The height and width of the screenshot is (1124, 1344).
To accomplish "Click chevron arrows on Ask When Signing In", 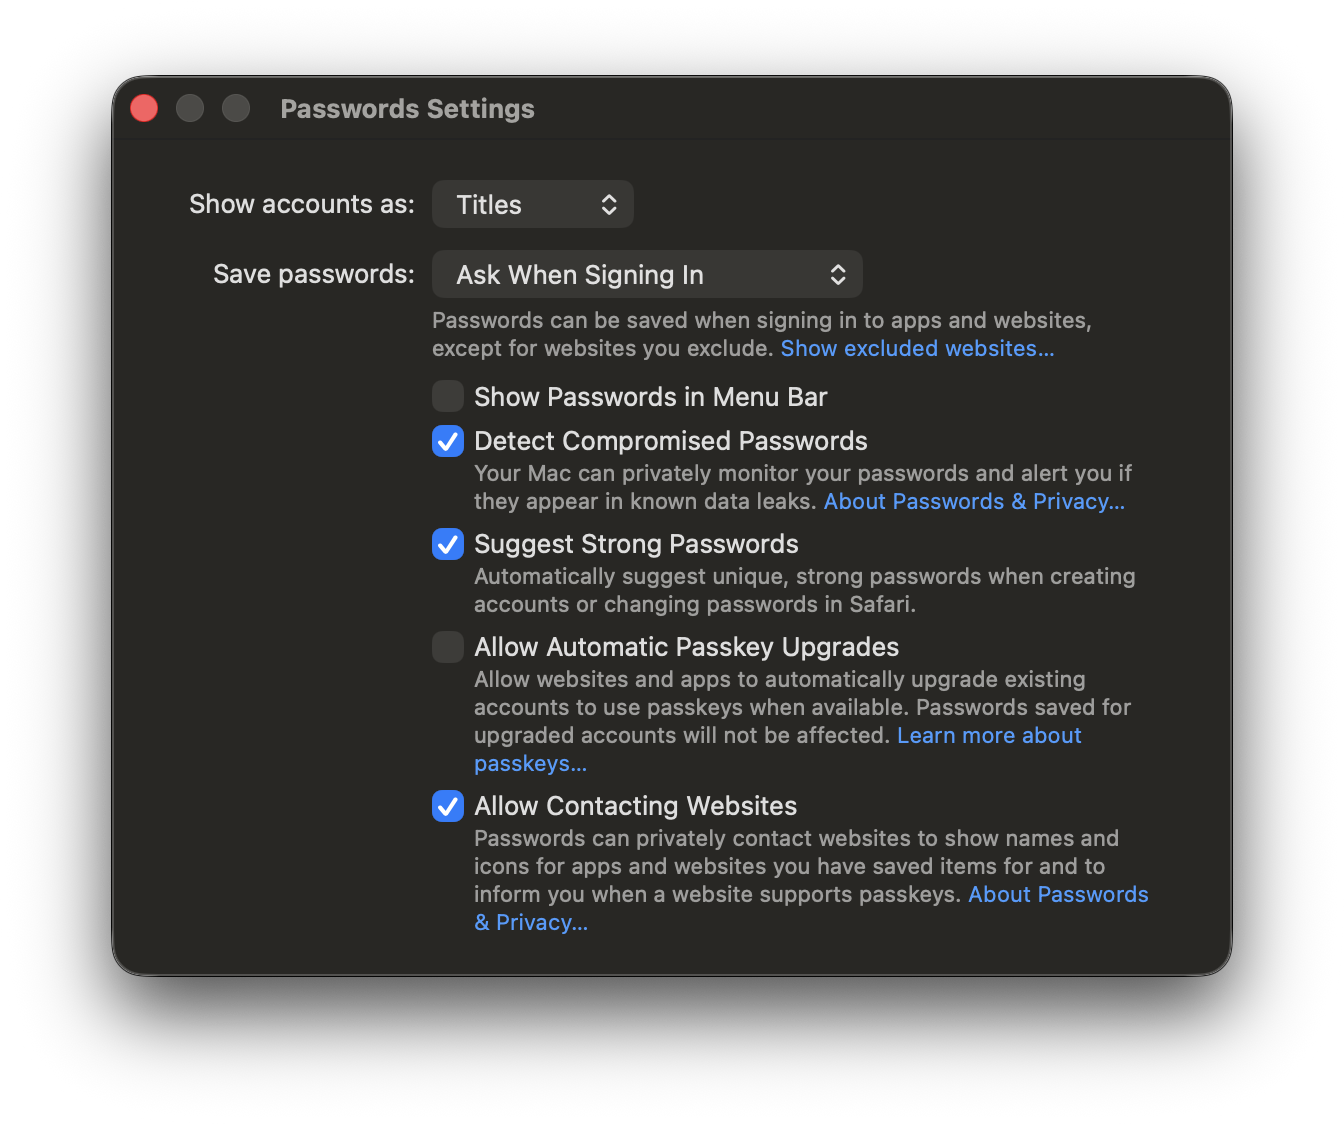I will [838, 274].
